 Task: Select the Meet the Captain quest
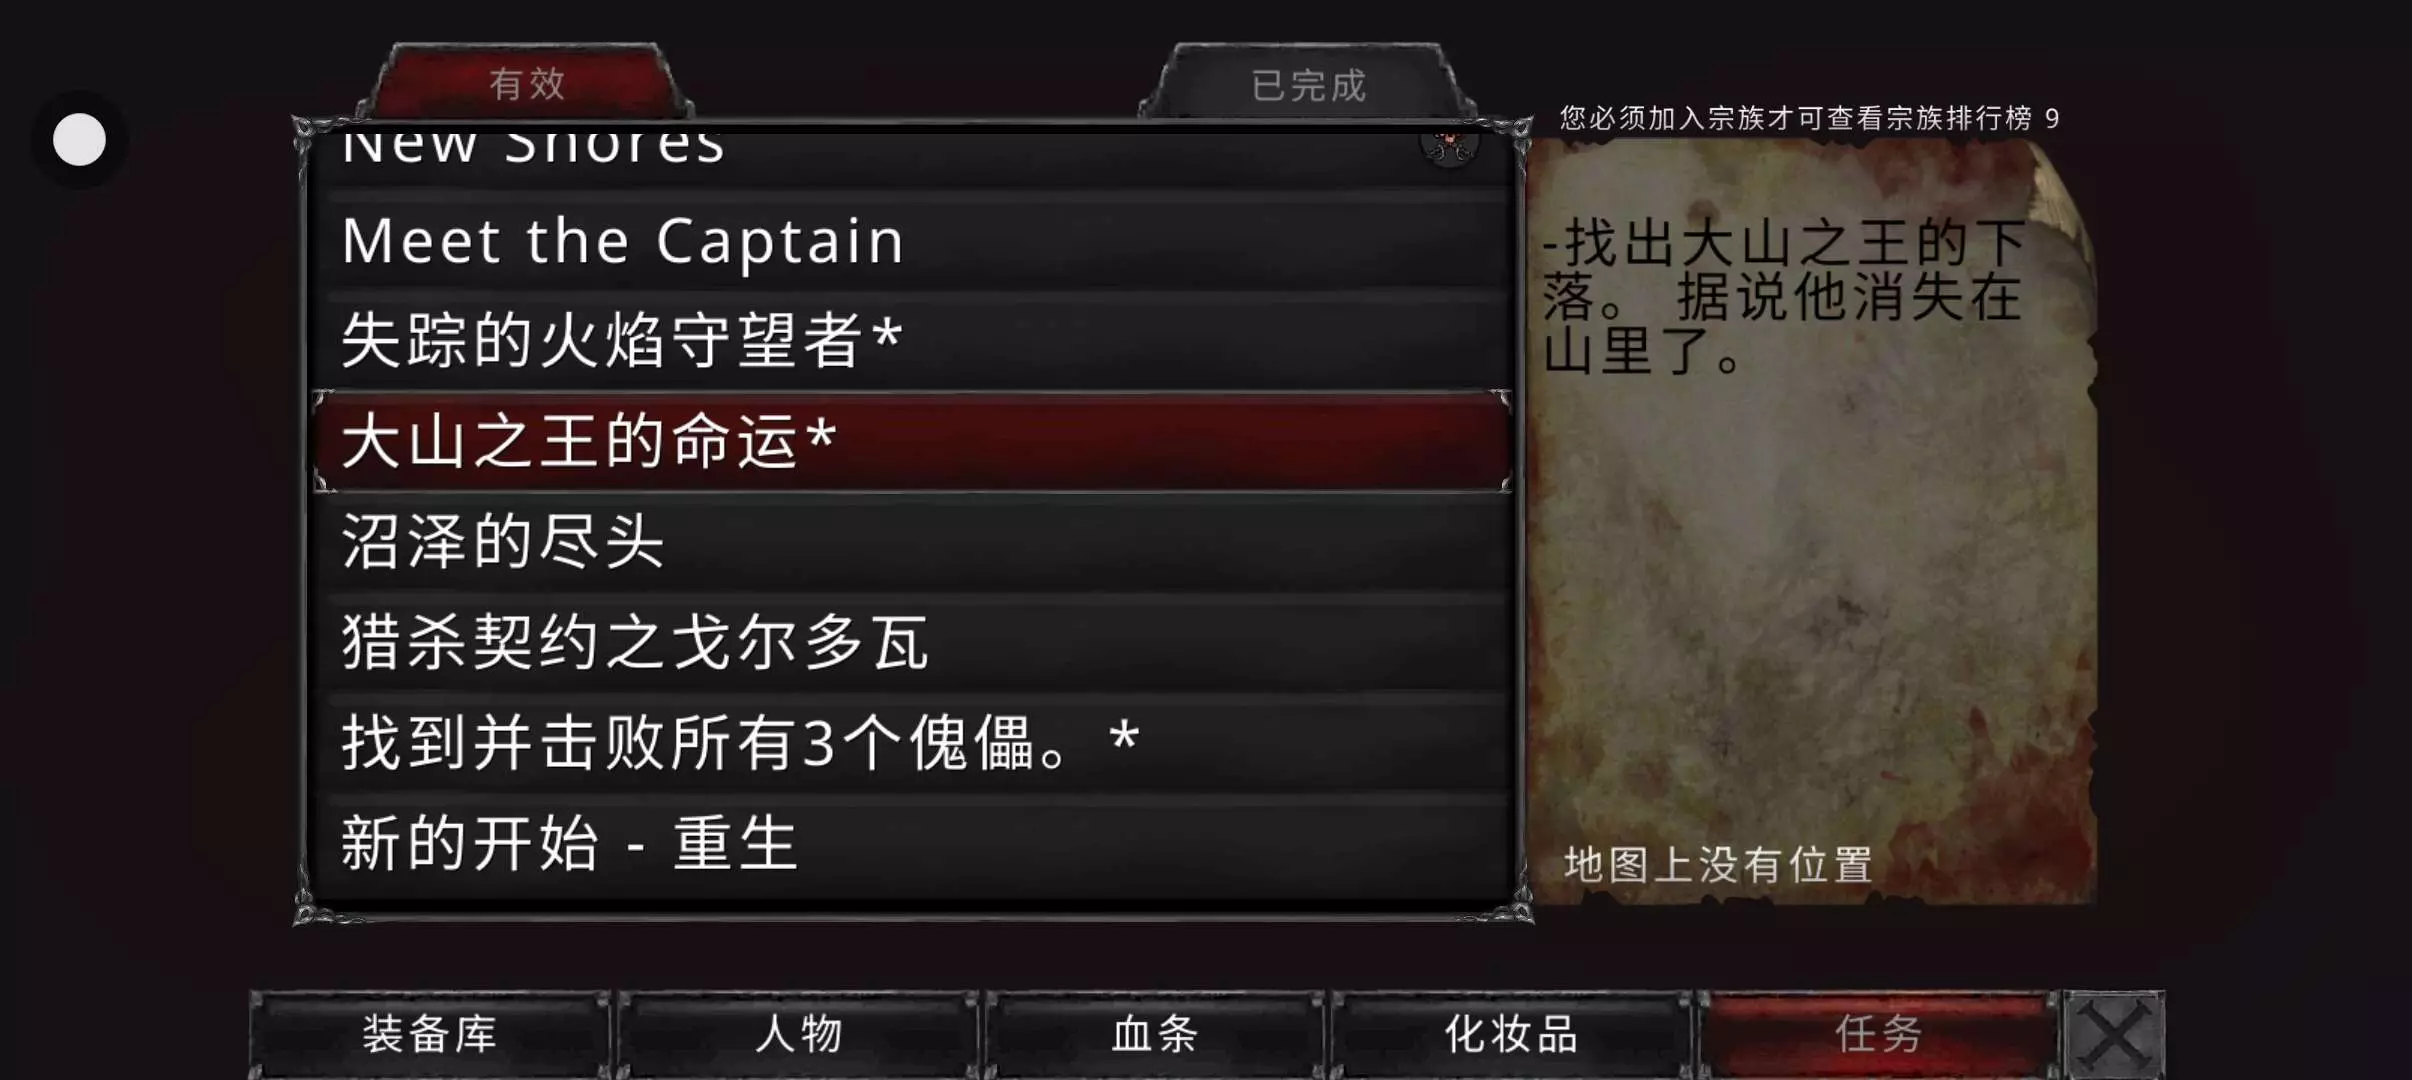(x=912, y=241)
